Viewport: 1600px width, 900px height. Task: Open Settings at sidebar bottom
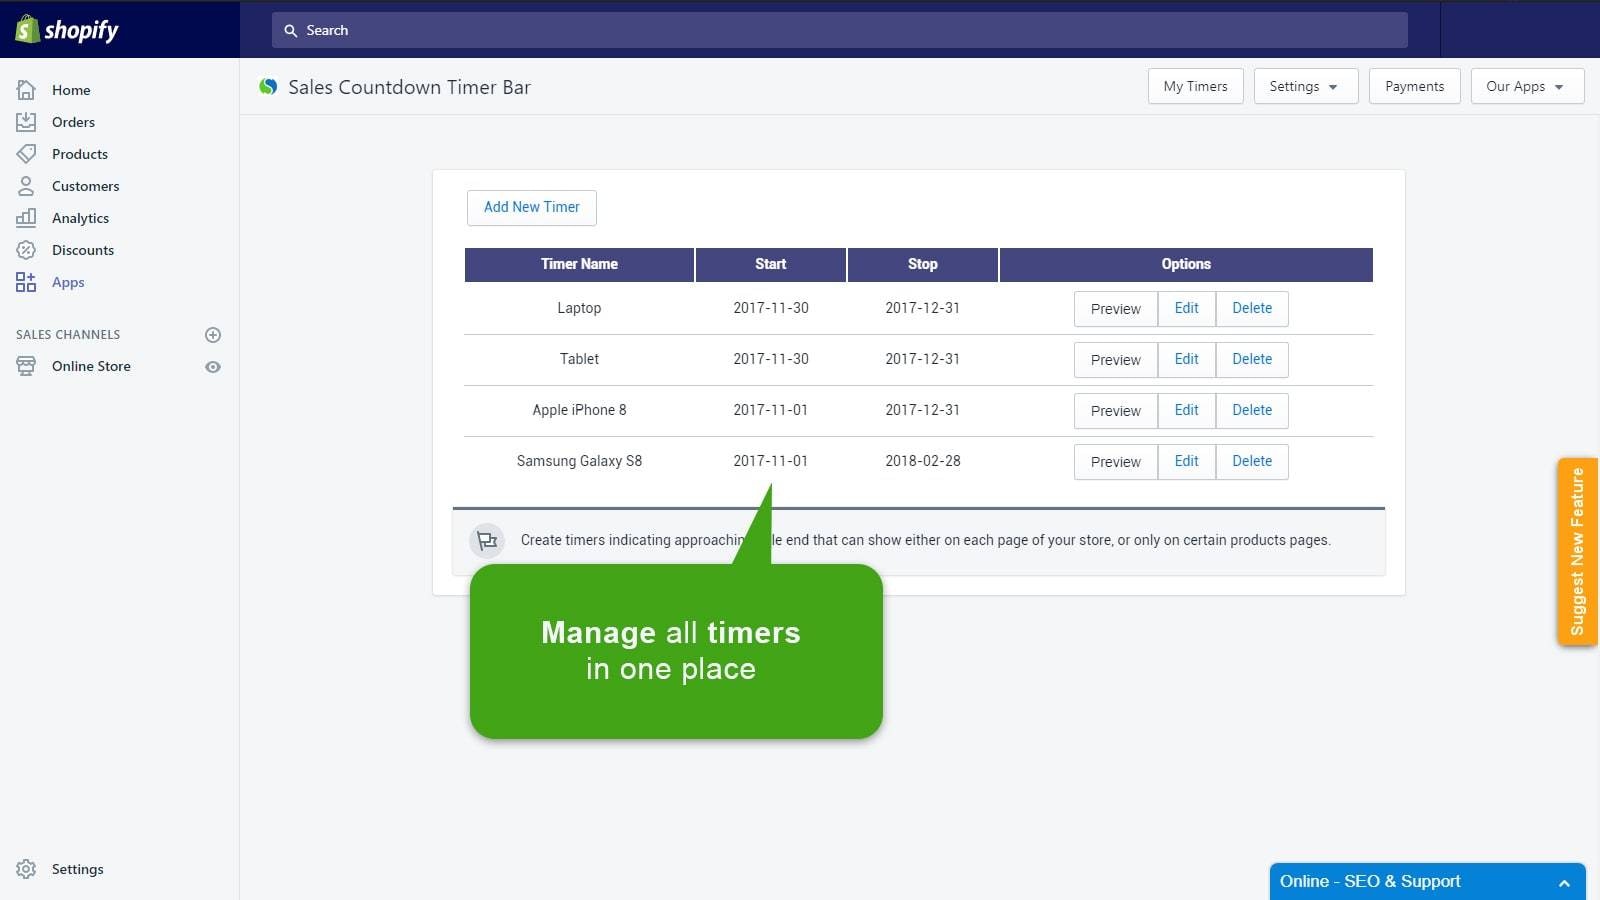78,869
